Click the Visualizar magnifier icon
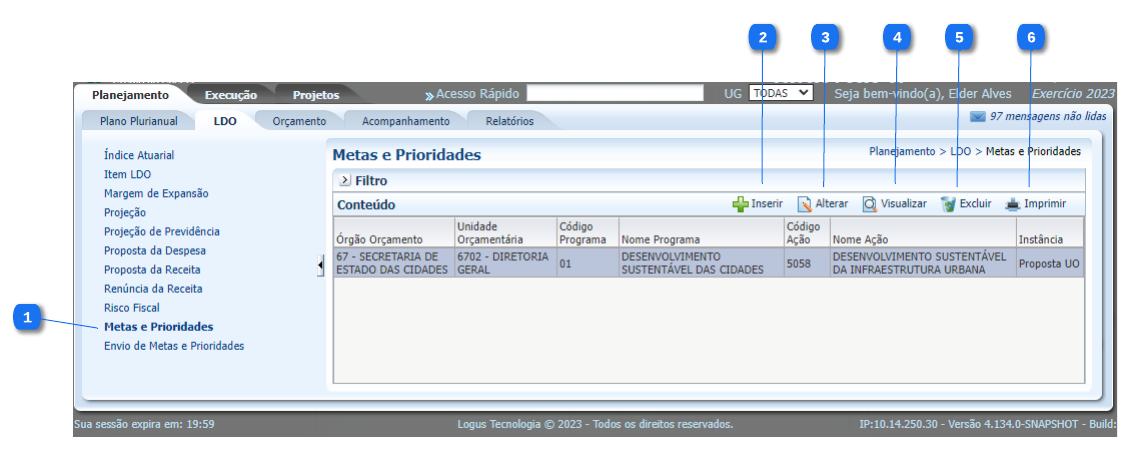 pyautogui.click(x=870, y=204)
